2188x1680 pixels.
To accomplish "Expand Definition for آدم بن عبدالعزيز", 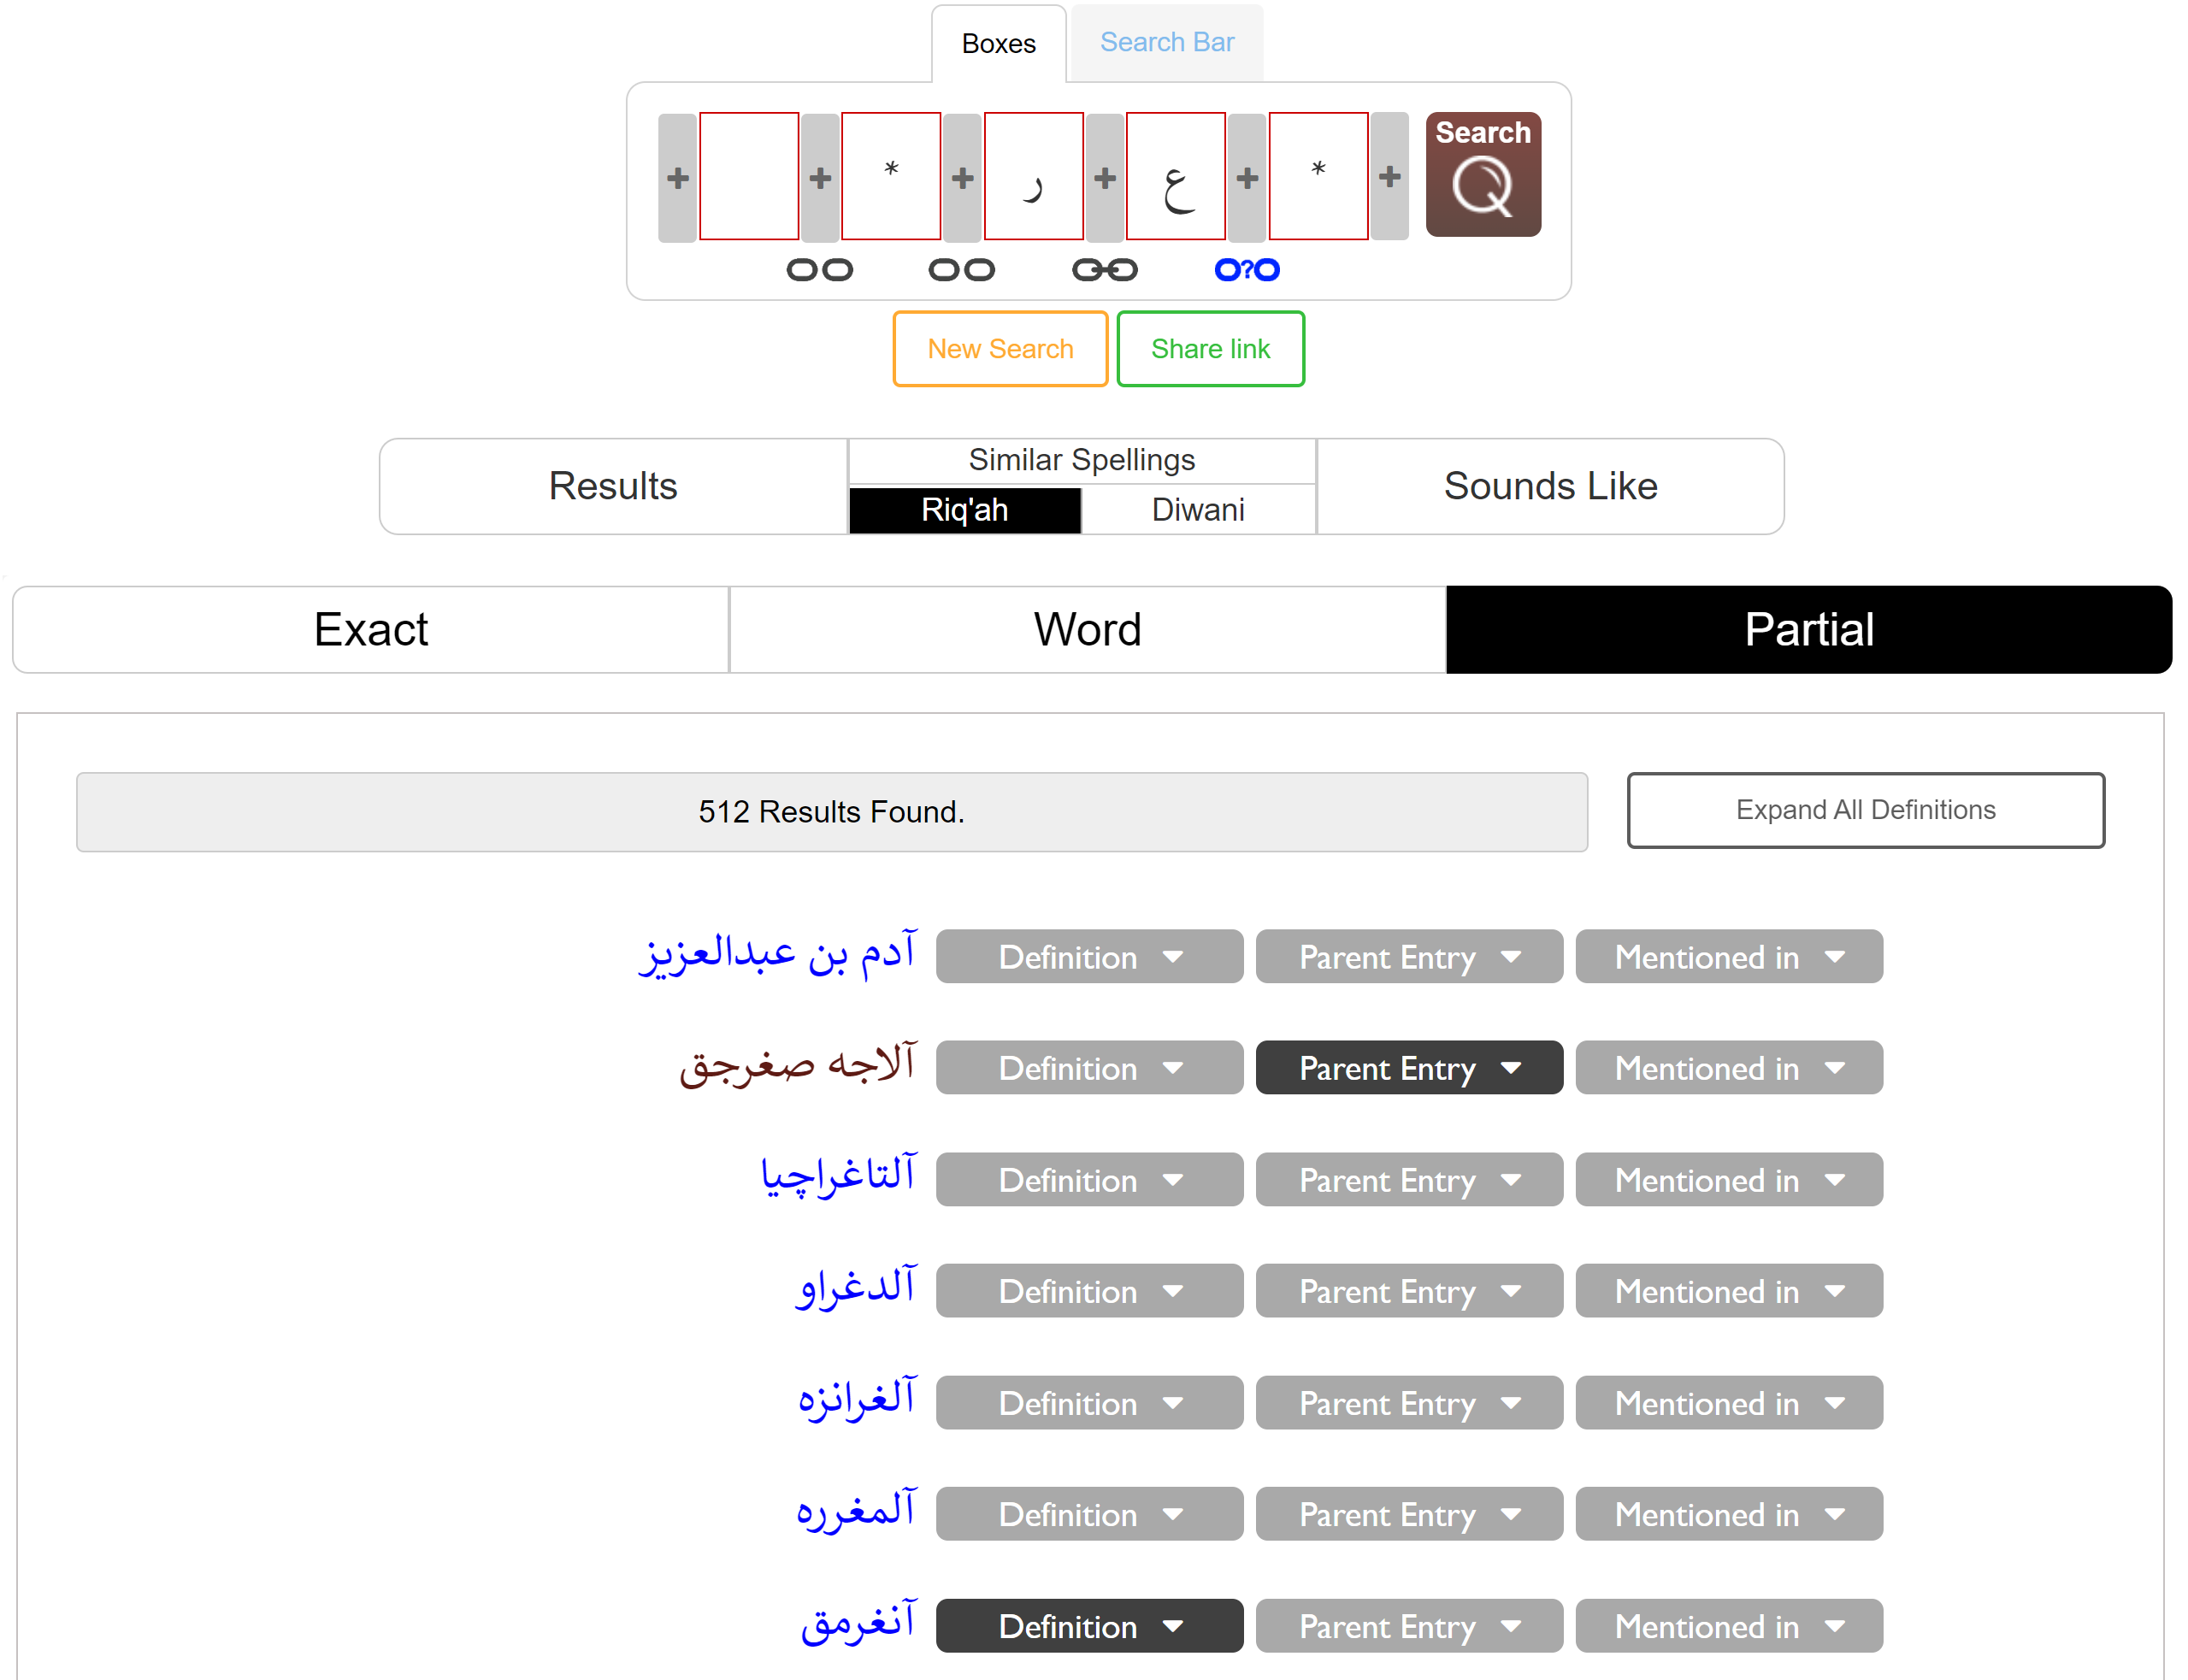I will click(x=1089, y=957).
